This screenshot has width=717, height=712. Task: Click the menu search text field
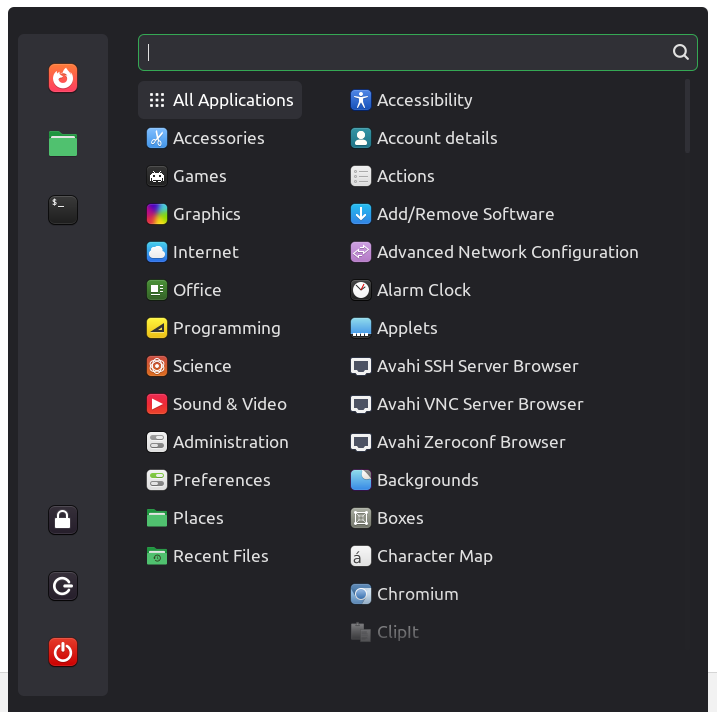[405, 53]
